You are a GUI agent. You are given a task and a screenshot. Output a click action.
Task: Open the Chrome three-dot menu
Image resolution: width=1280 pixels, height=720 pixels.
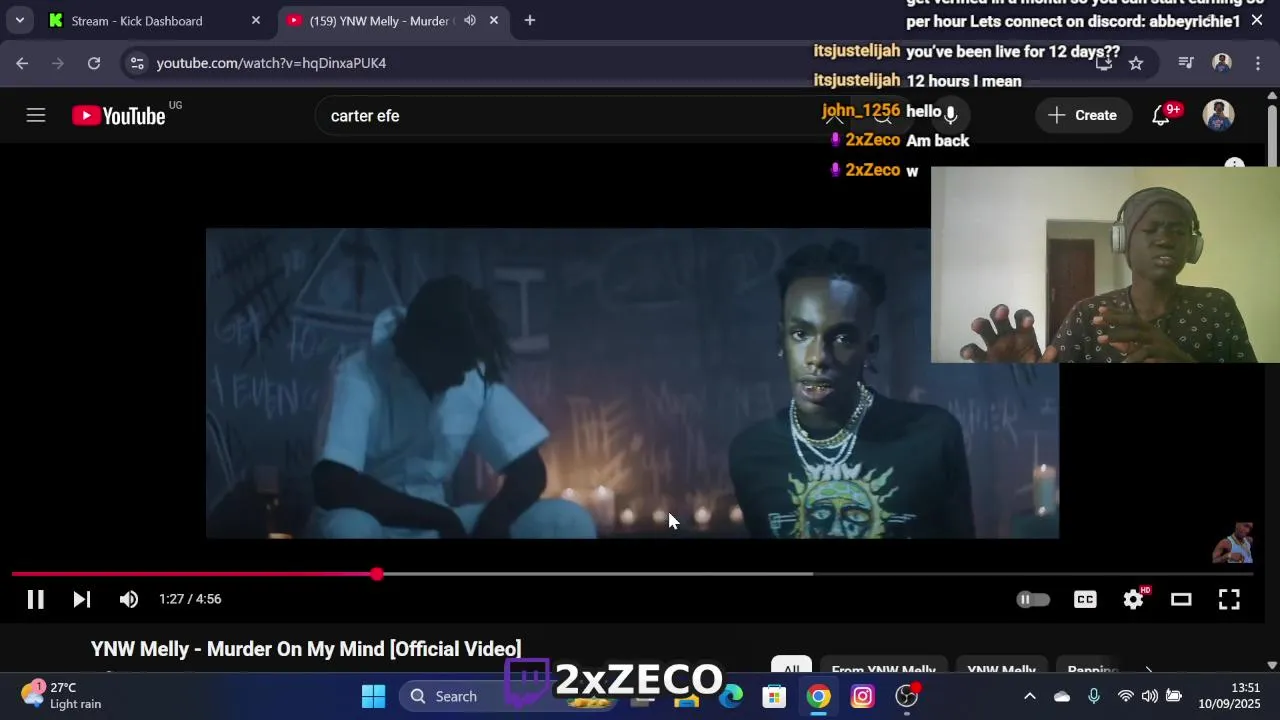tap(1258, 63)
